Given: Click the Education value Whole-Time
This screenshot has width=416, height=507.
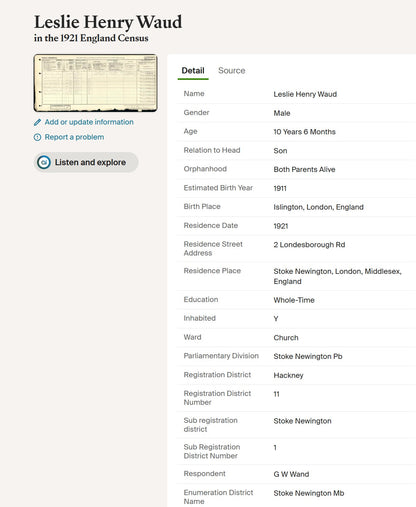Looking at the screenshot, I should (294, 300).
